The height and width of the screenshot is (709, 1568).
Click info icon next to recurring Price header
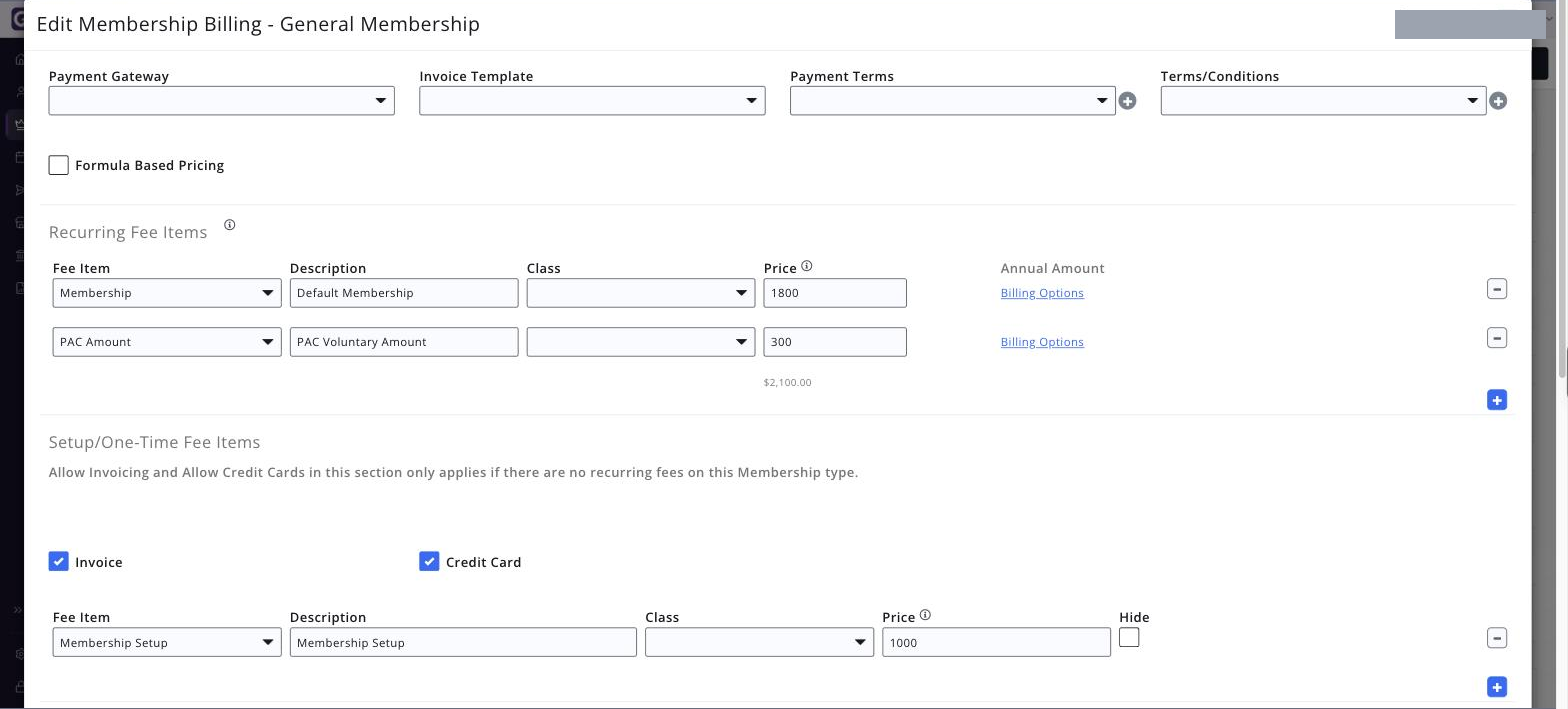pyautogui.click(x=807, y=266)
